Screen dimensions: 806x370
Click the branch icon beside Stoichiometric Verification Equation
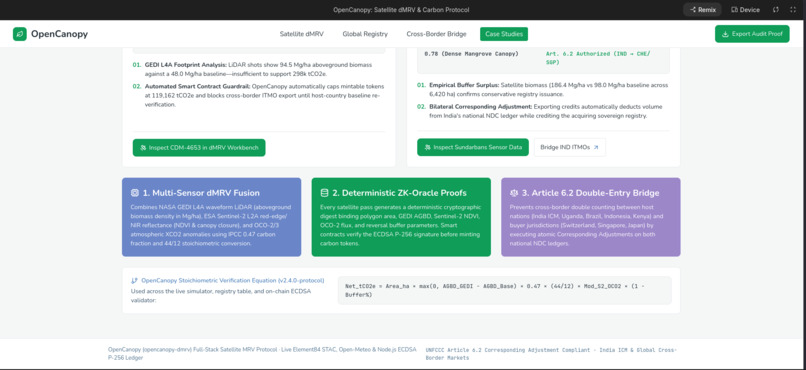(135, 281)
